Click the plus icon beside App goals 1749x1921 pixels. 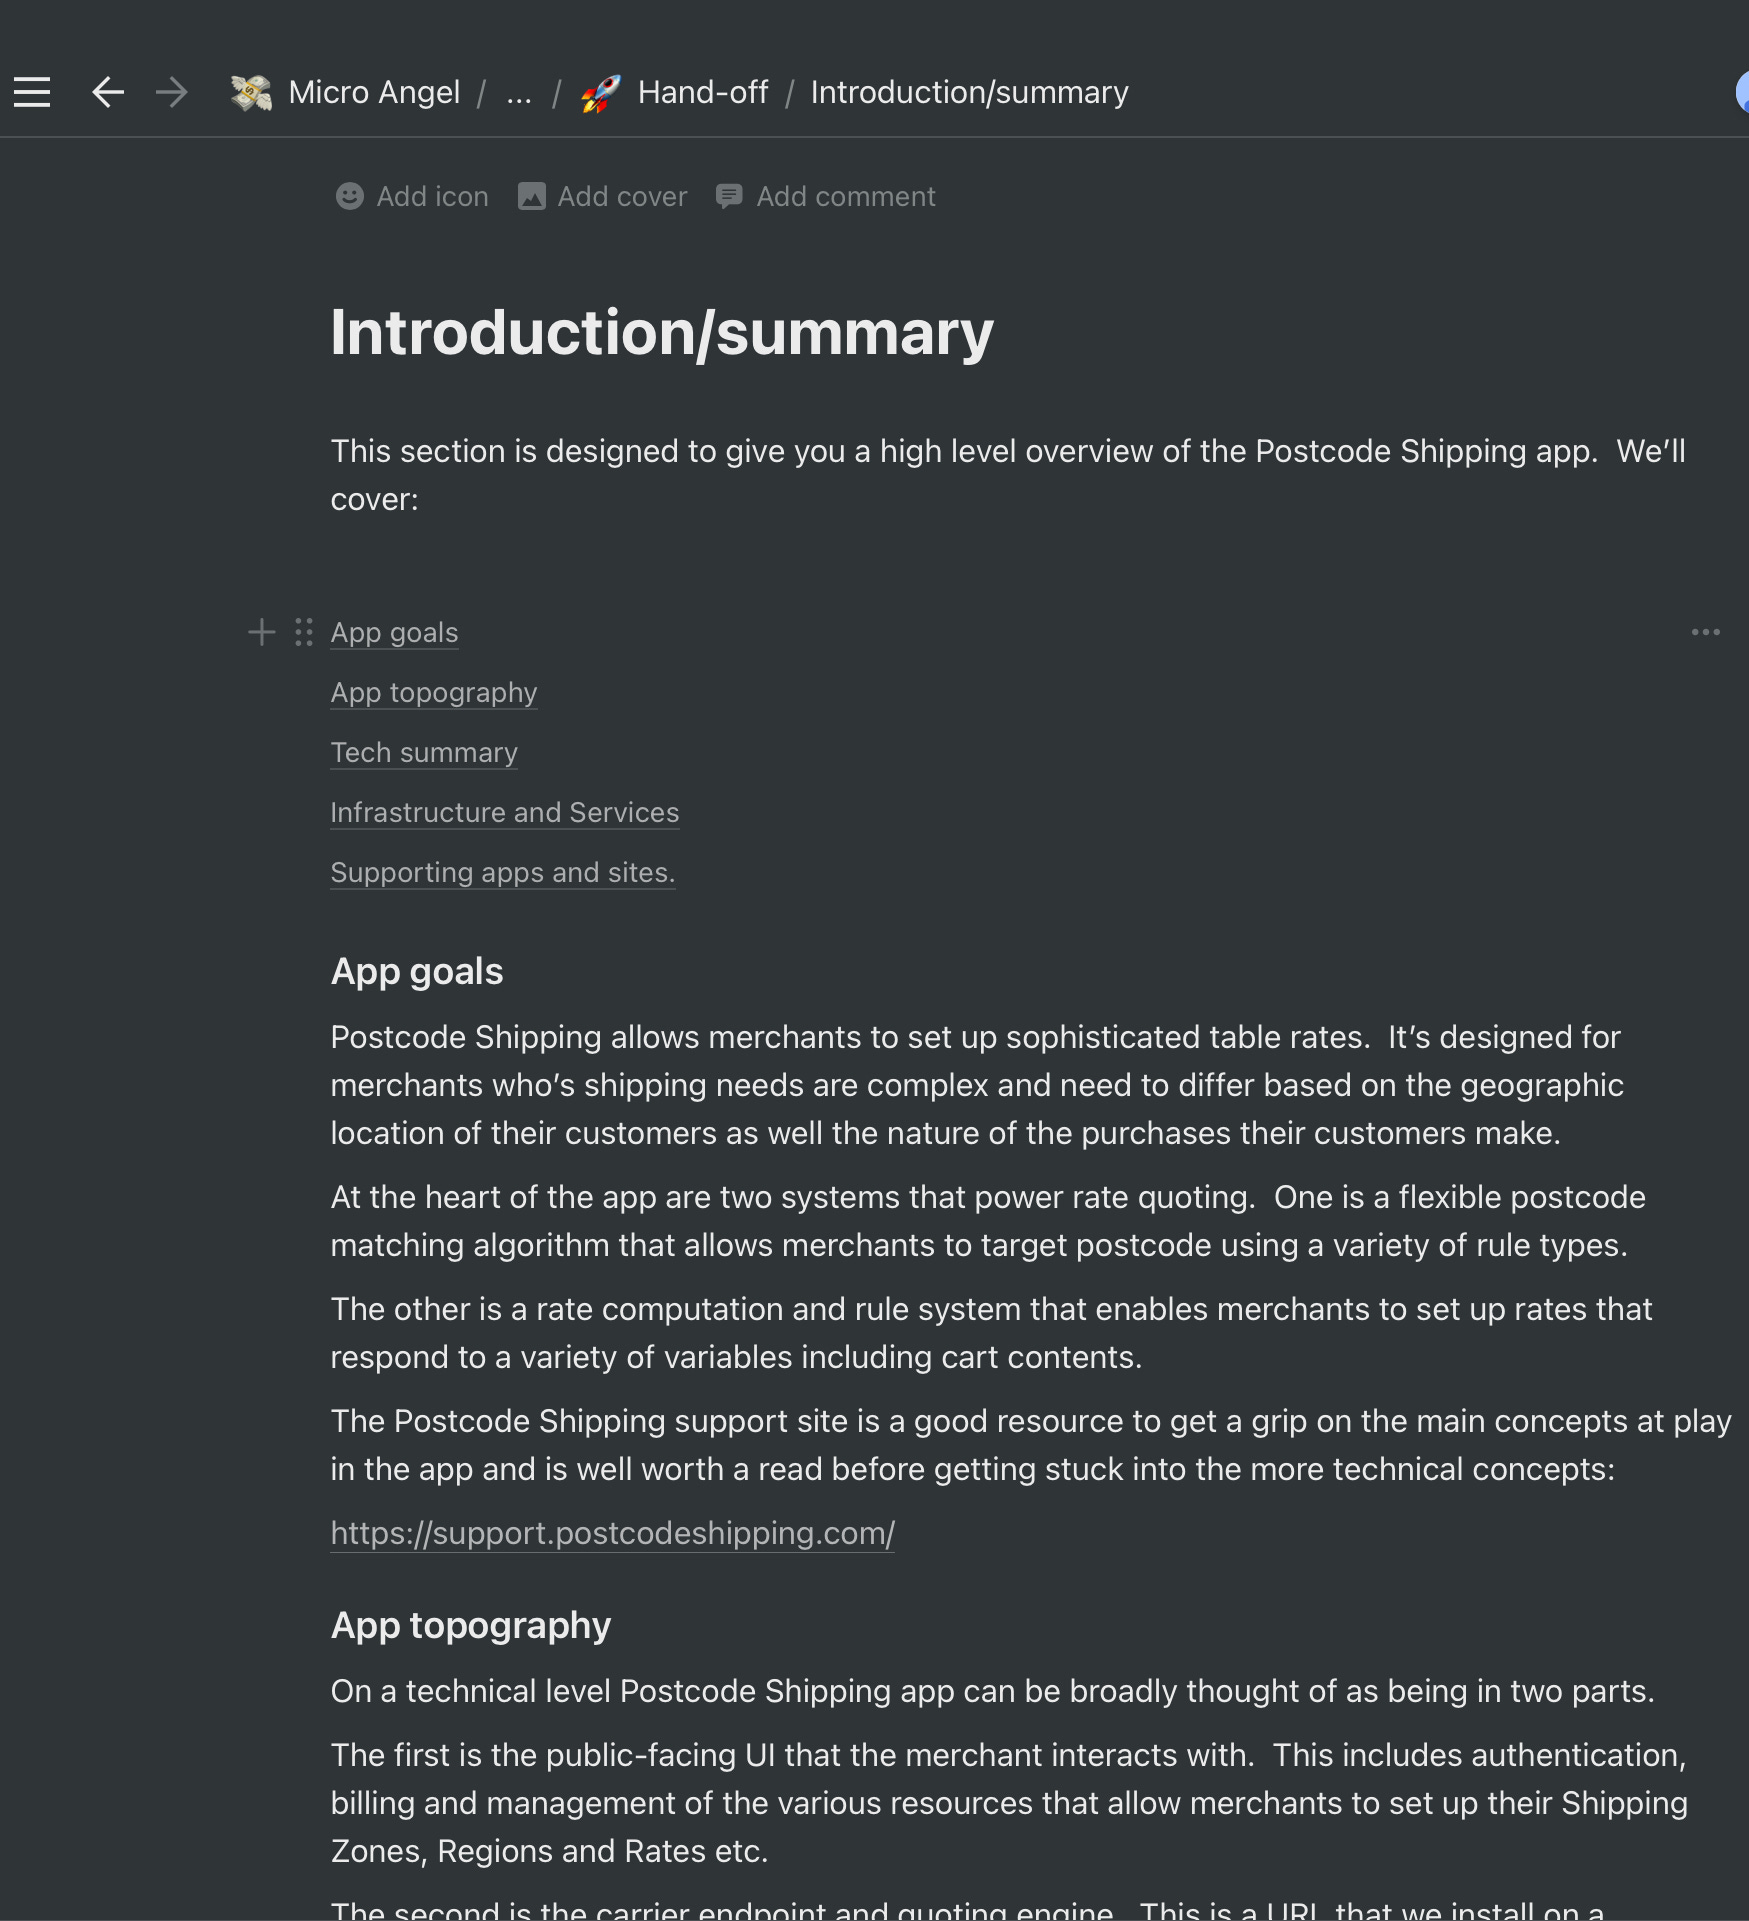click(x=261, y=632)
